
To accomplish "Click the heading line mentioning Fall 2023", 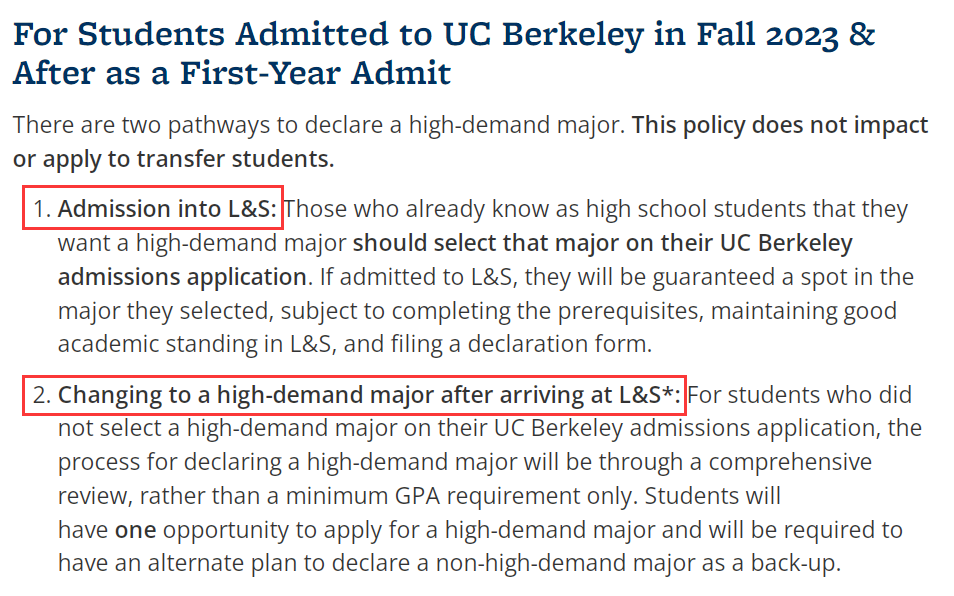I will [x=444, y=35].
